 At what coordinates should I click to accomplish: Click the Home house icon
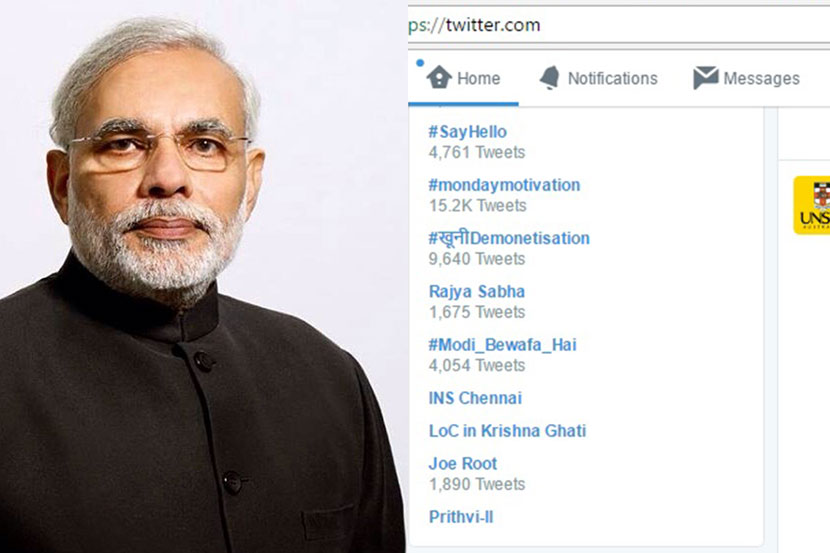pyautogui.click(x=439, y=77)
